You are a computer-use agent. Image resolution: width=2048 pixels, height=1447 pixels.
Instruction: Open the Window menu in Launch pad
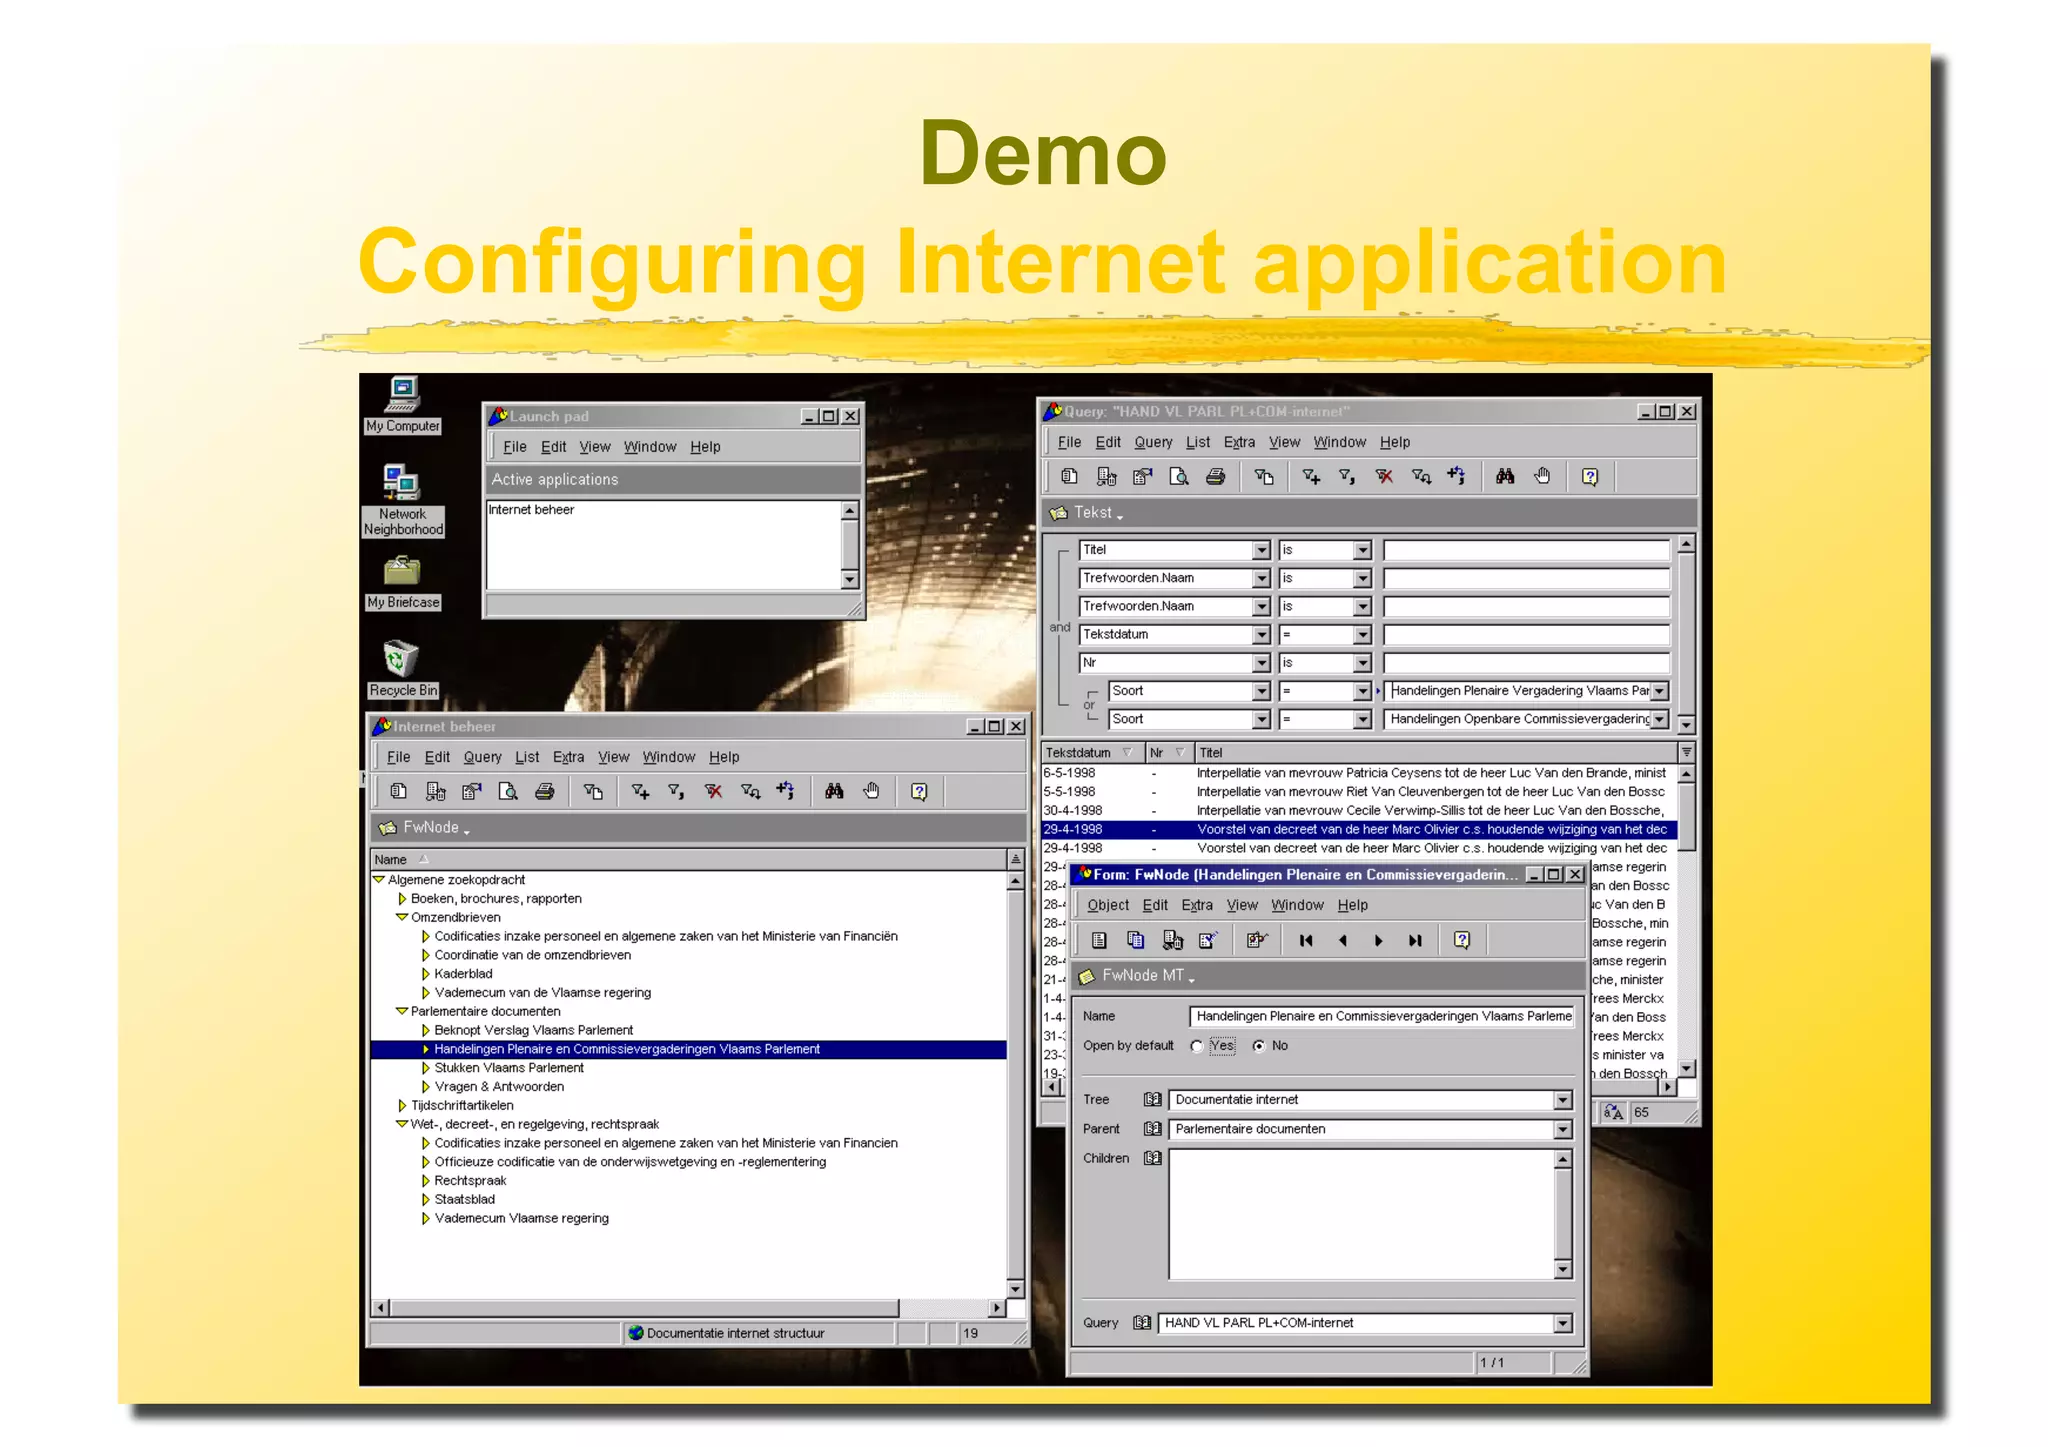coord(650,447)
